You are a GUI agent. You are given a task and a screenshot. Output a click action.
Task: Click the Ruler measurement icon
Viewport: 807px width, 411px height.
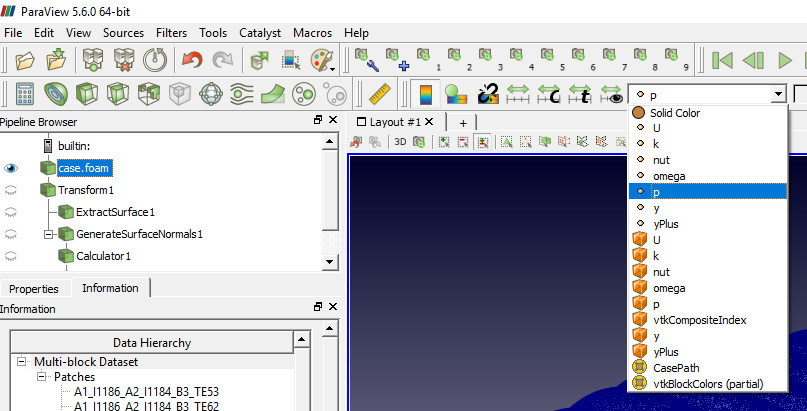380,94
